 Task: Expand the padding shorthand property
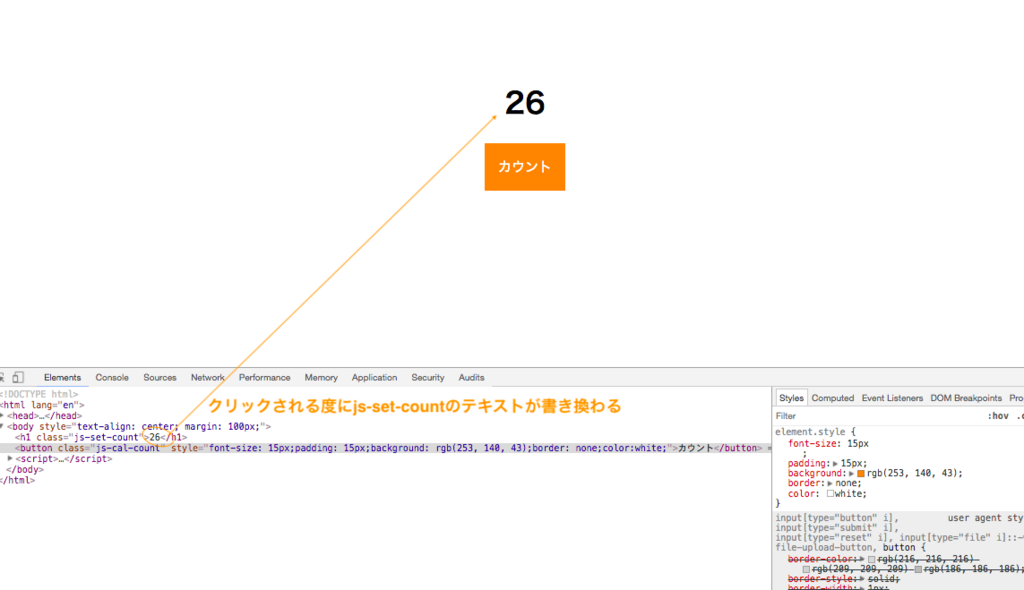[x=835, y=463]
